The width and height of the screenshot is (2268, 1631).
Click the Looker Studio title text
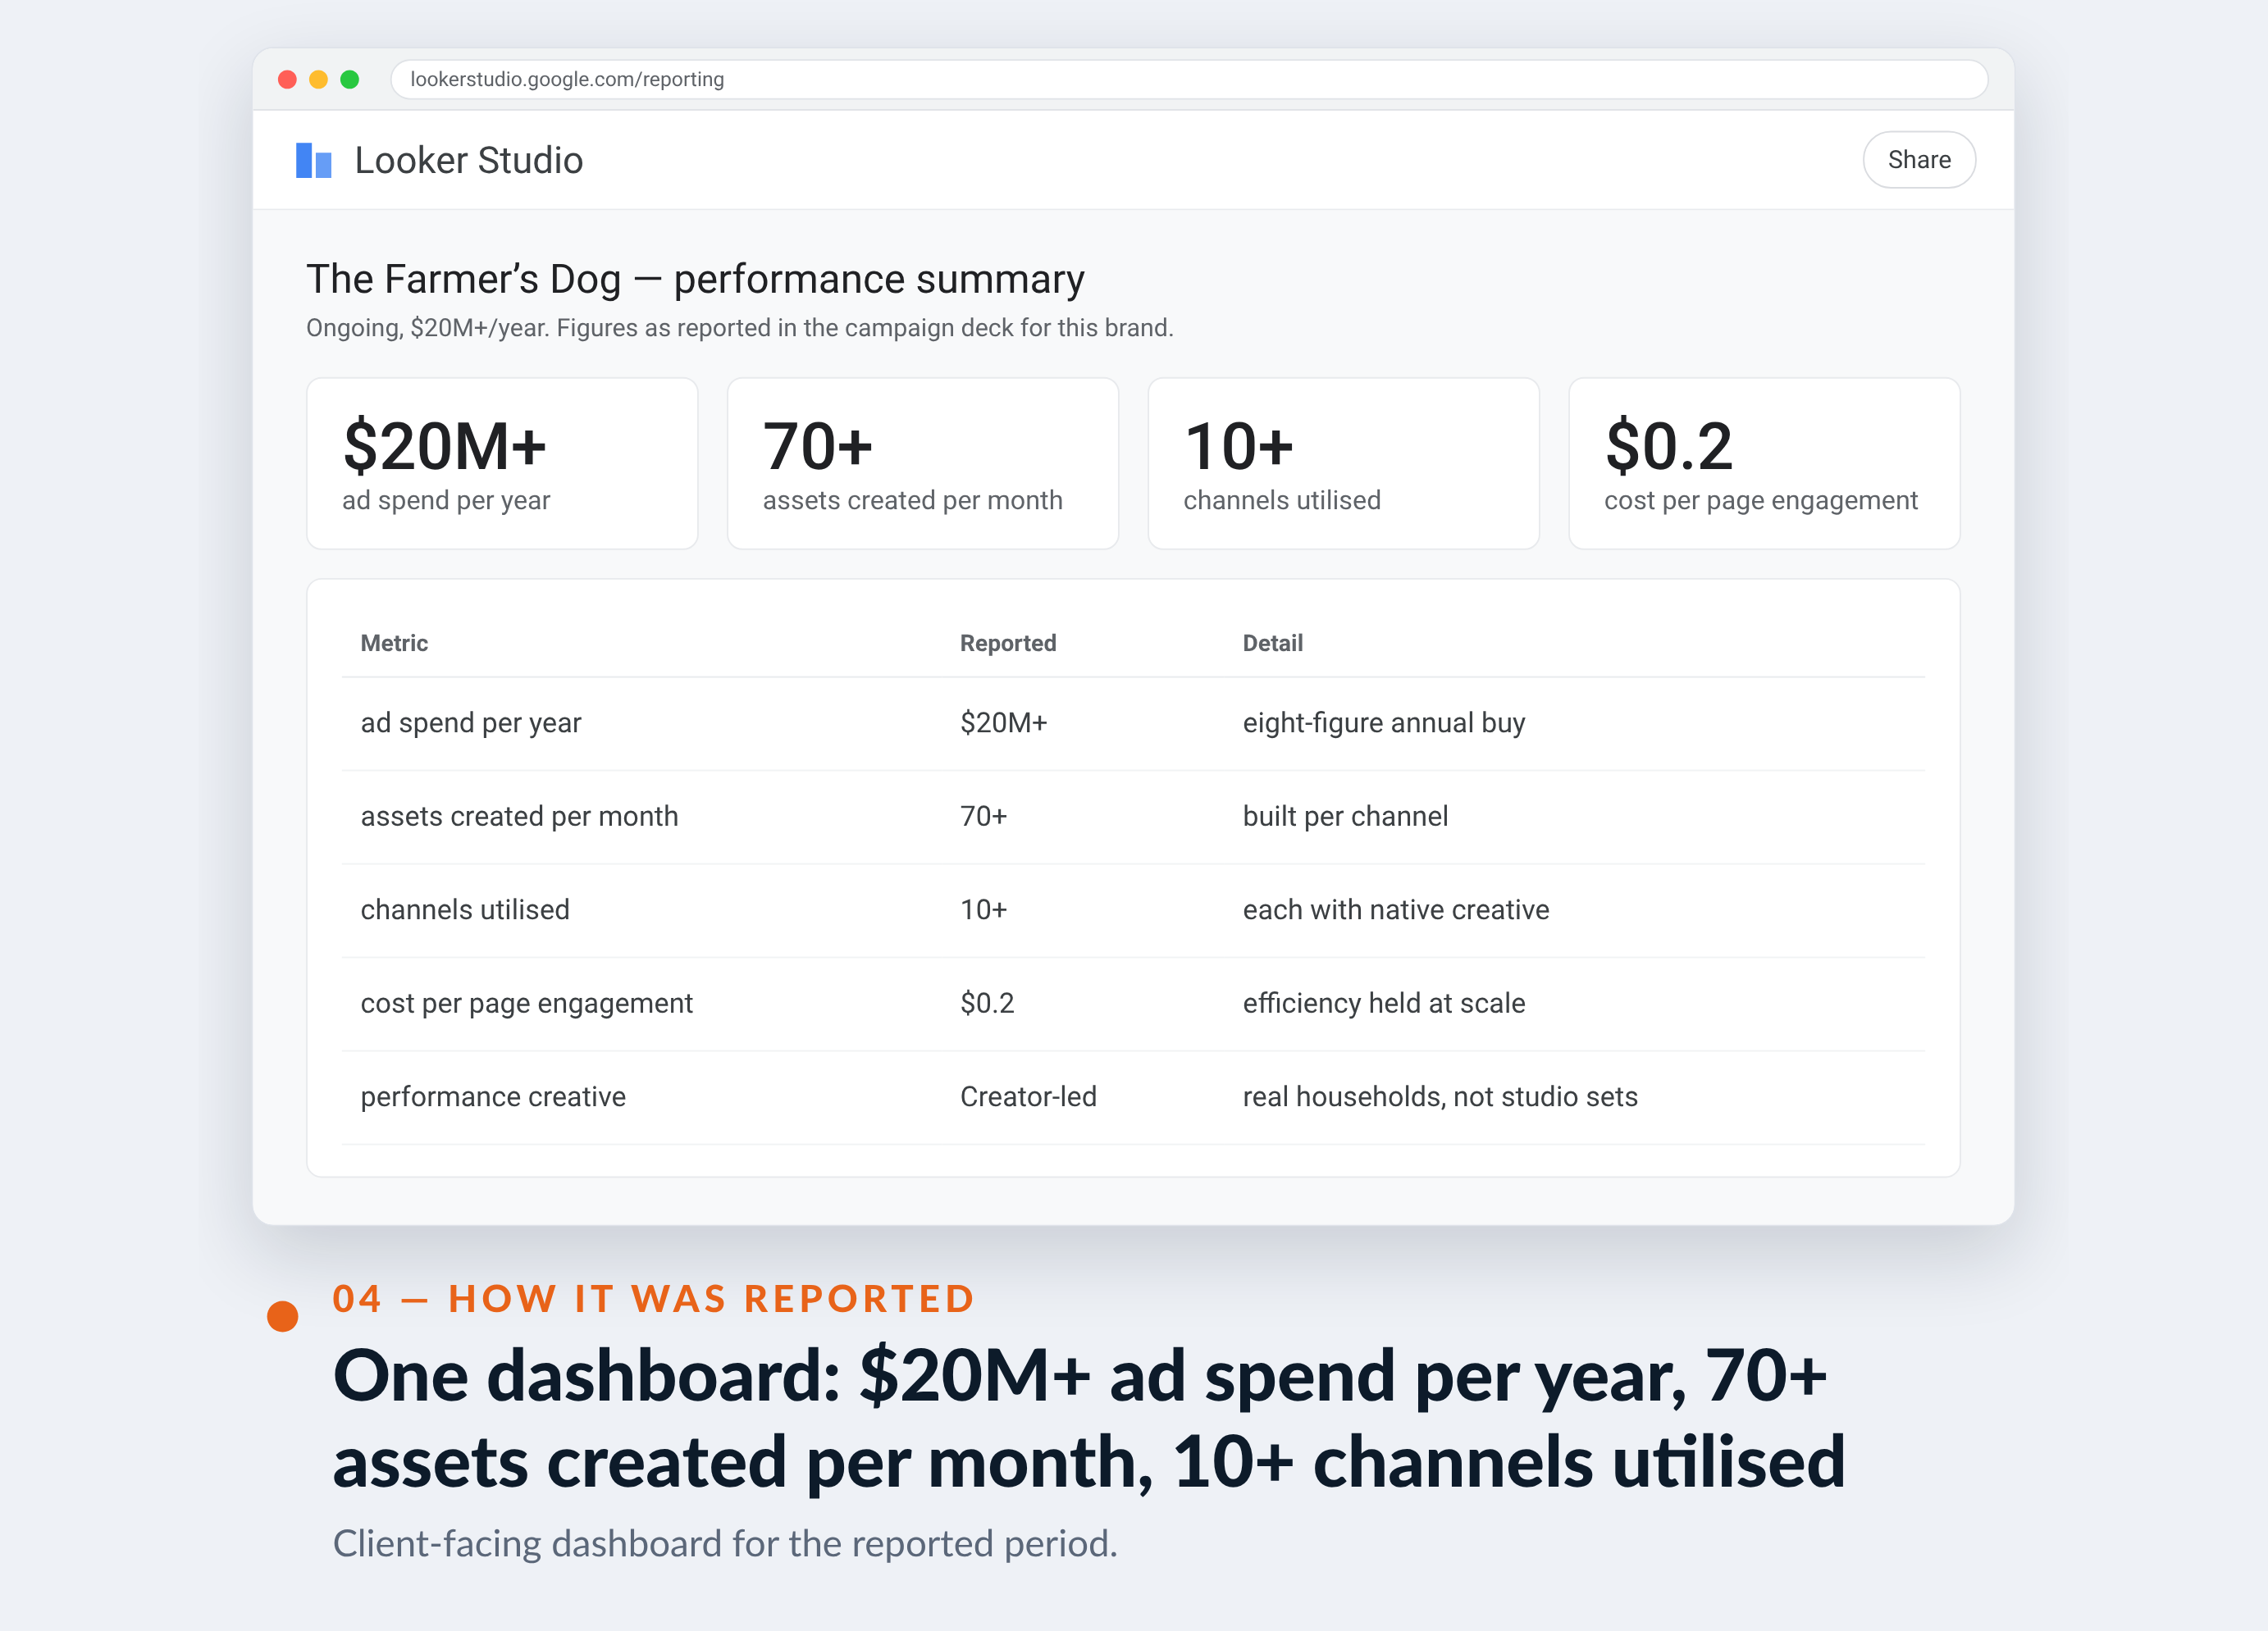tap(468, 160)
